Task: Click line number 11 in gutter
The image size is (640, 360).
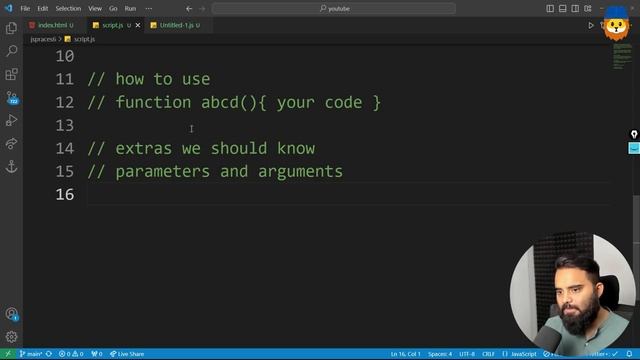Action: tap(65, 79)
